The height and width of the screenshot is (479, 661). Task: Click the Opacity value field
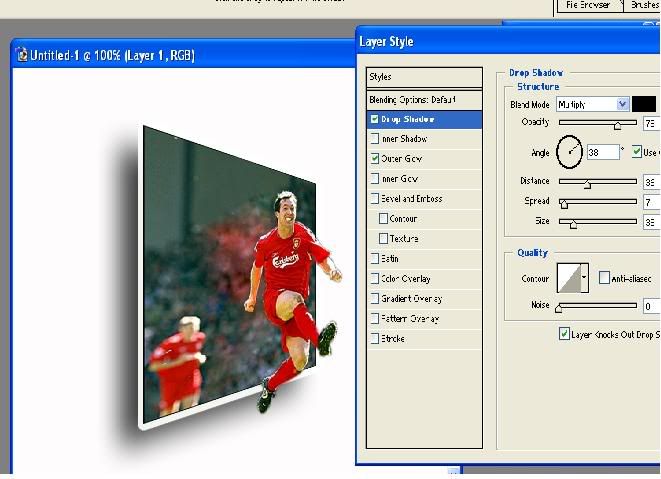652,124
